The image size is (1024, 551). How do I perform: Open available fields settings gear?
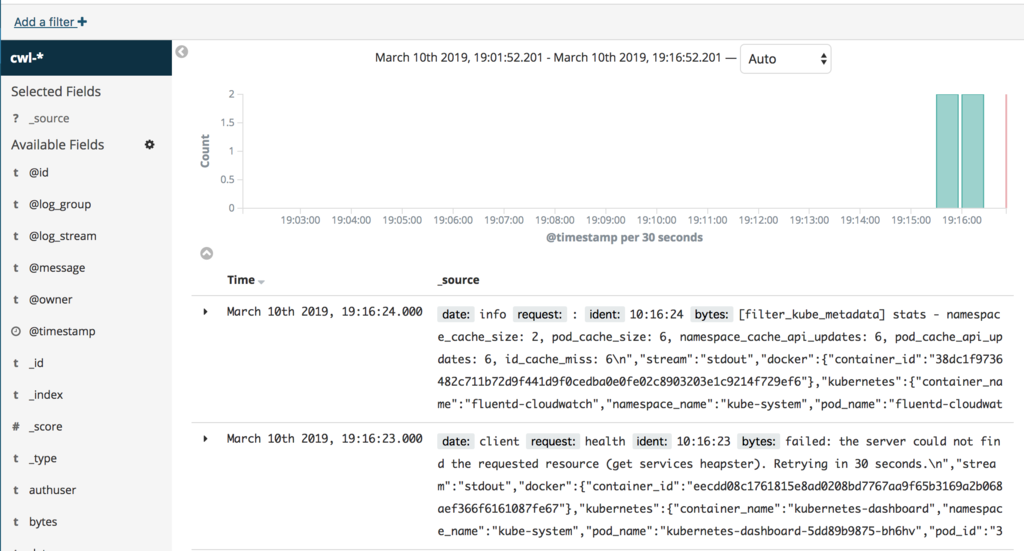click(x=150, y=144)
